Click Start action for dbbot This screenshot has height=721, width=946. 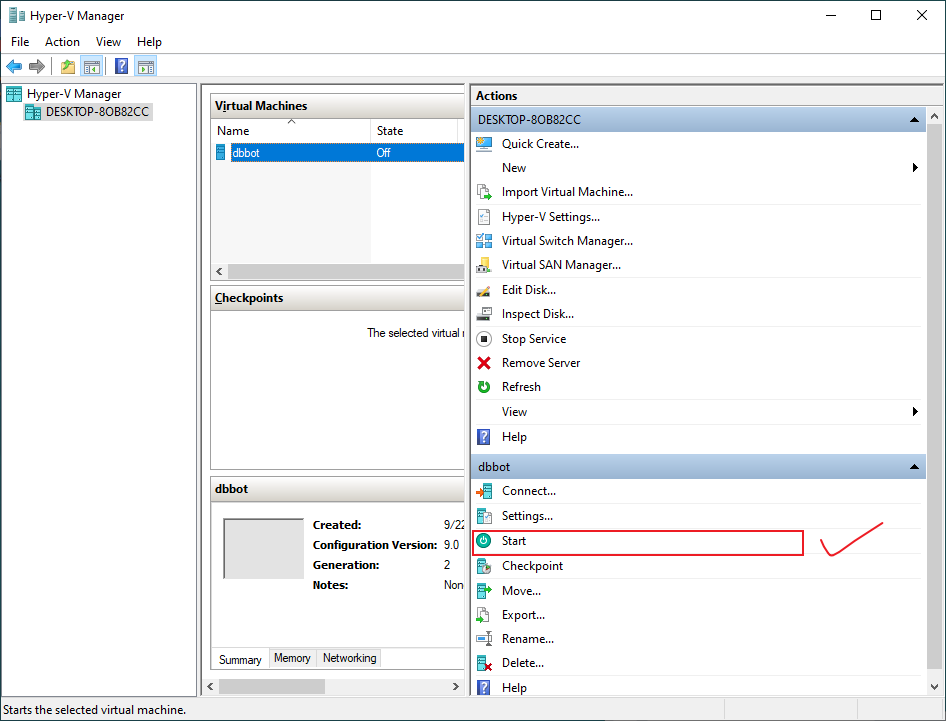coord(513,541)
